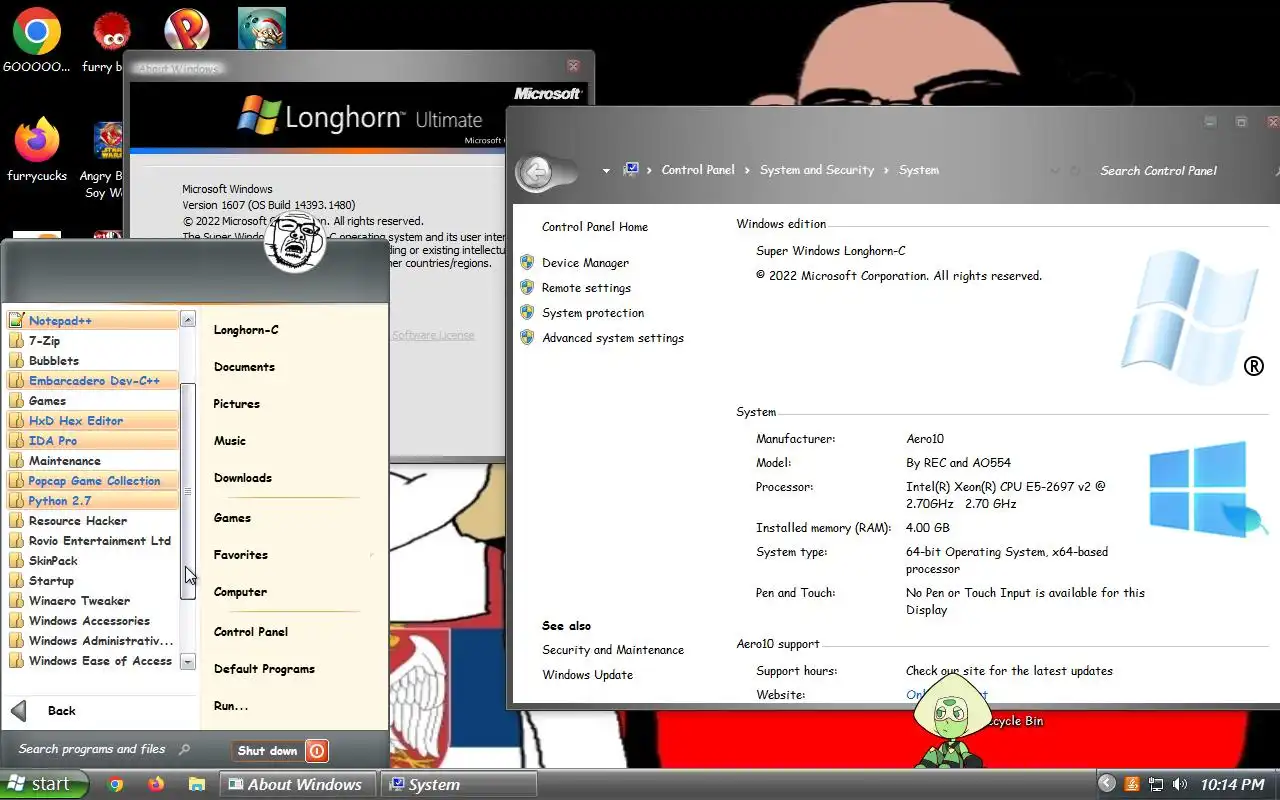This screenshot has width=1280, height=800.
Task: Open Control Panel from Start menu
Action: tap(251, 632)
